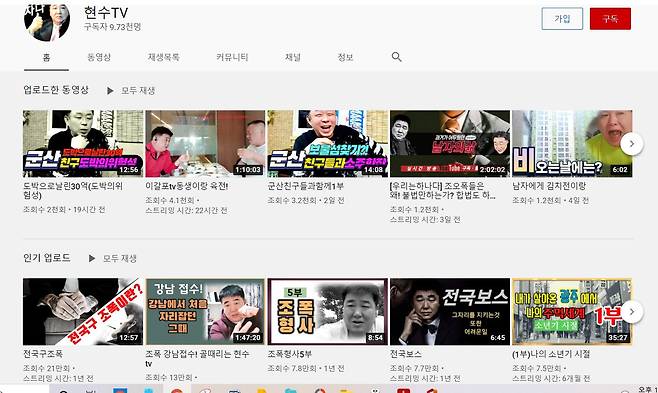Open the 동영상 tab
This screenshot has width=658, height=393.
(x=99, y=57)
